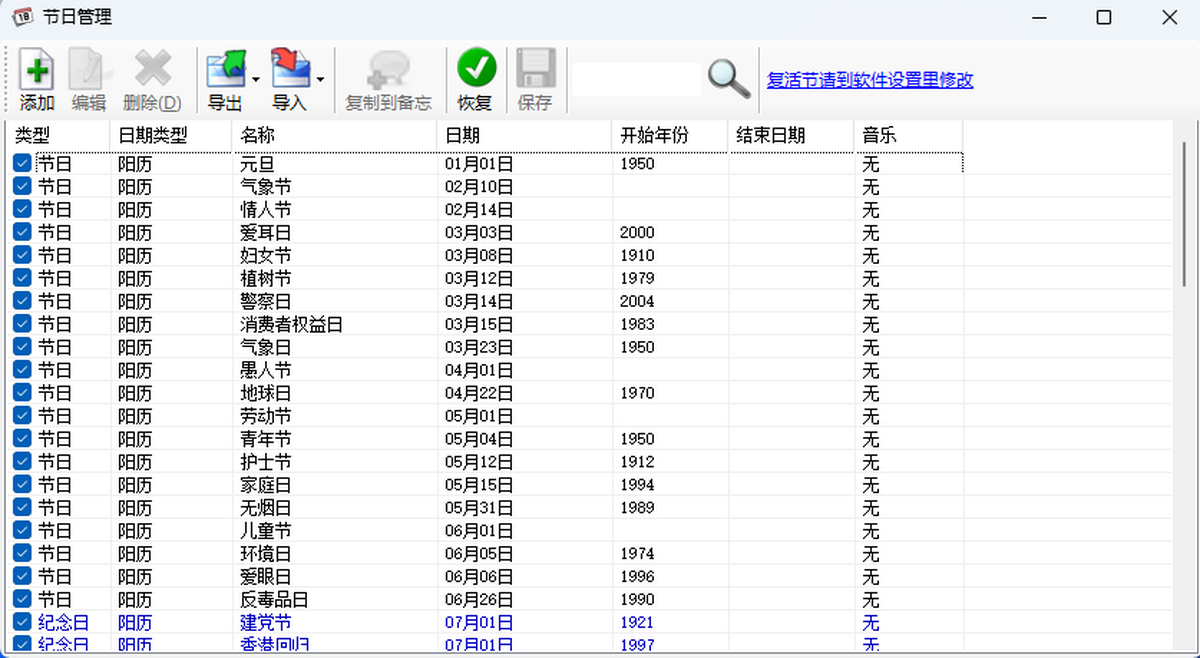Toggle the checkbox for 情人节 row

pos(22,209)
